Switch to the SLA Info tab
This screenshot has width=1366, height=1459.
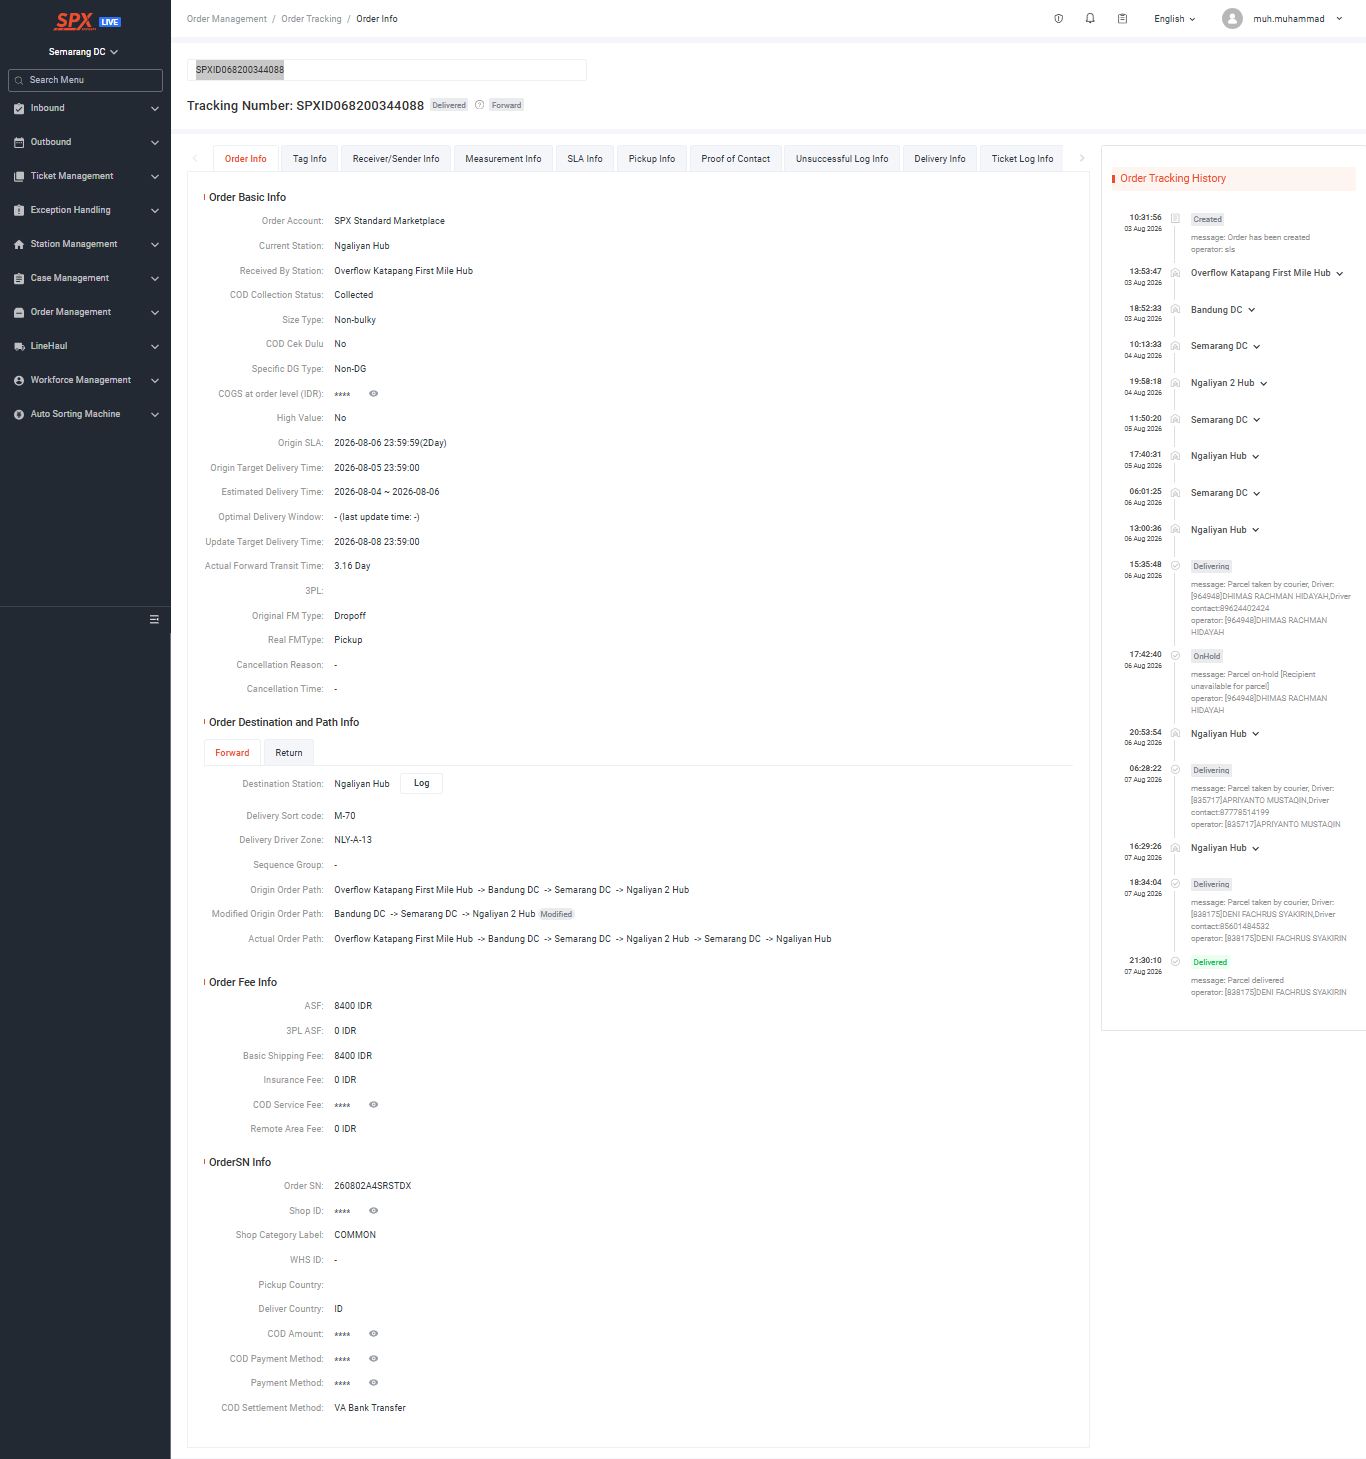coord(585,159)
